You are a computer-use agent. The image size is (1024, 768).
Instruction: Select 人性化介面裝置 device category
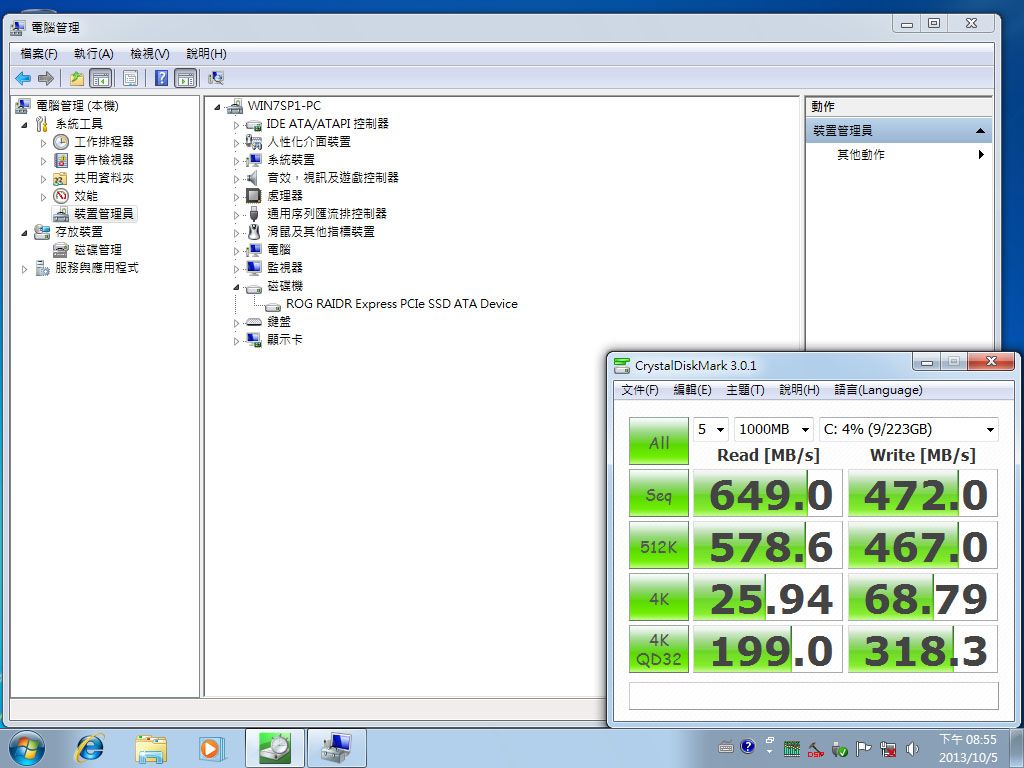point(309,142)
